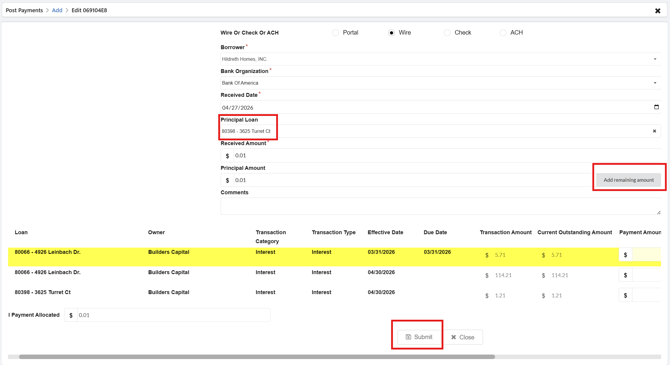Focus the Comments text area
The height and width of the screenshot is (365, 670).
(x=441, y=206)
